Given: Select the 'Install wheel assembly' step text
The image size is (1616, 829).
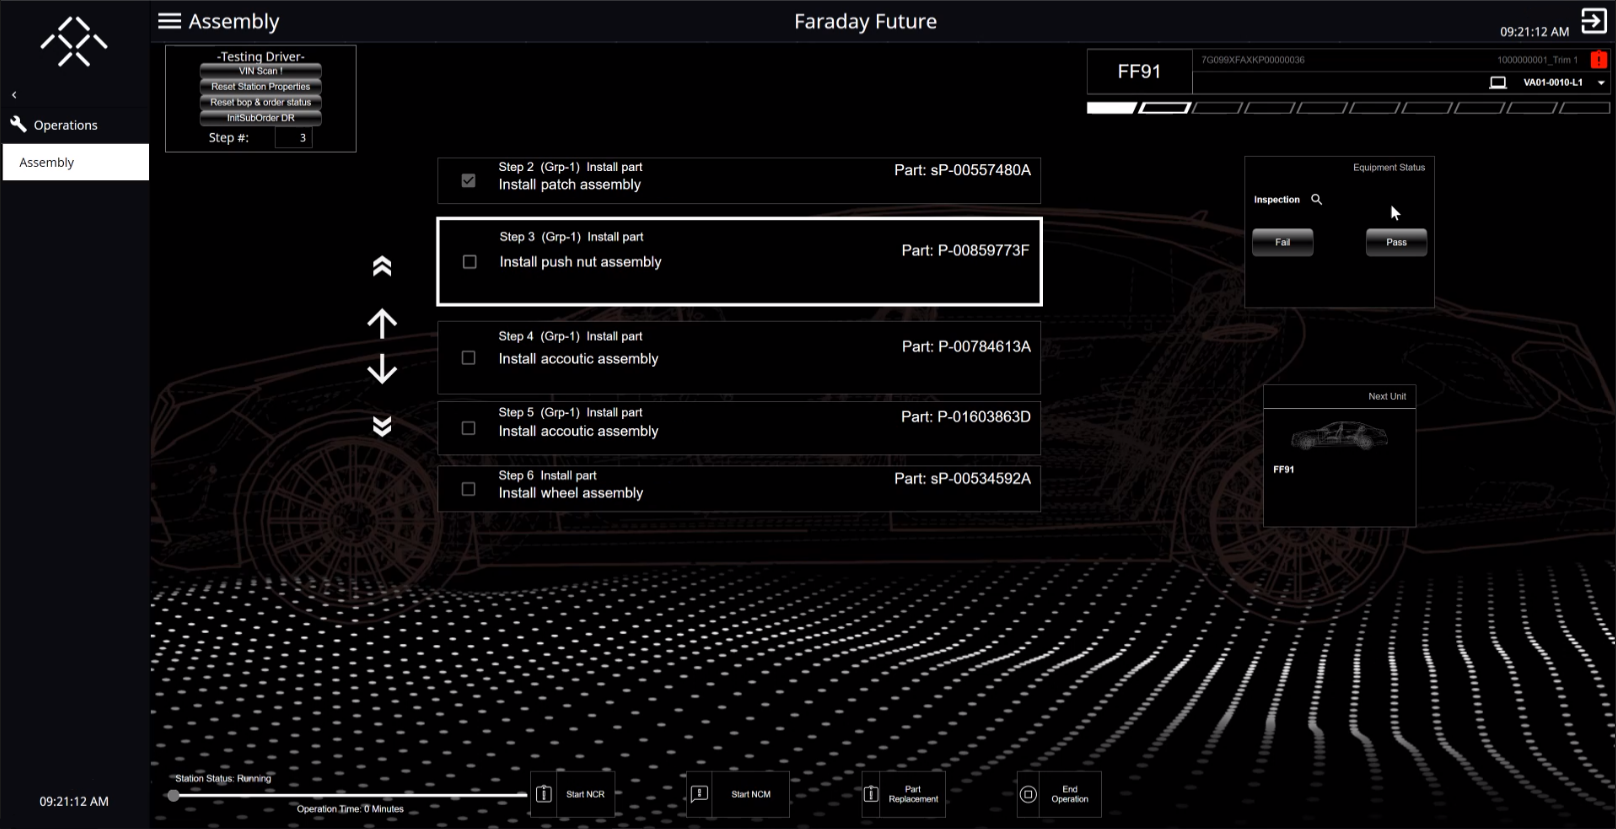Looking at the screenshot, I should click(571, 493).
